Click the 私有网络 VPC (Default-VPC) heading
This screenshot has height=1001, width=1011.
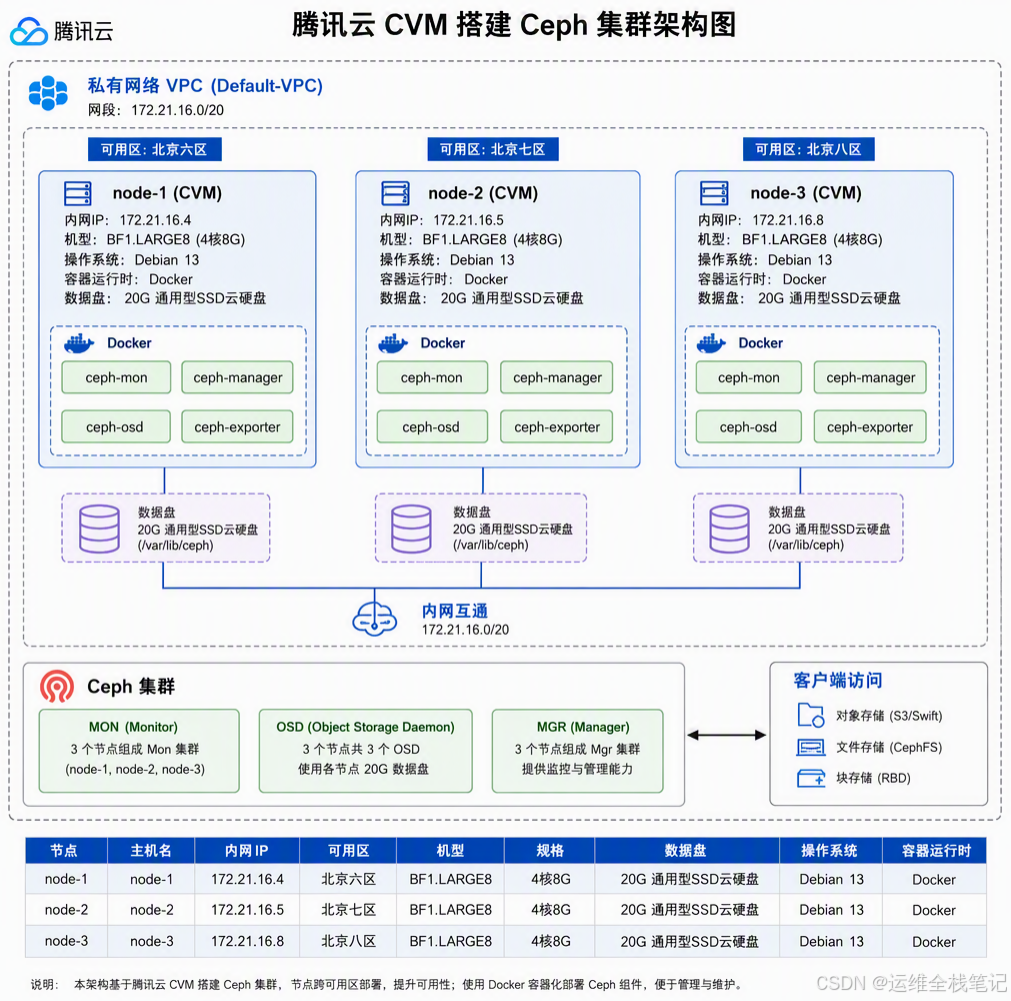coord(205,86)
